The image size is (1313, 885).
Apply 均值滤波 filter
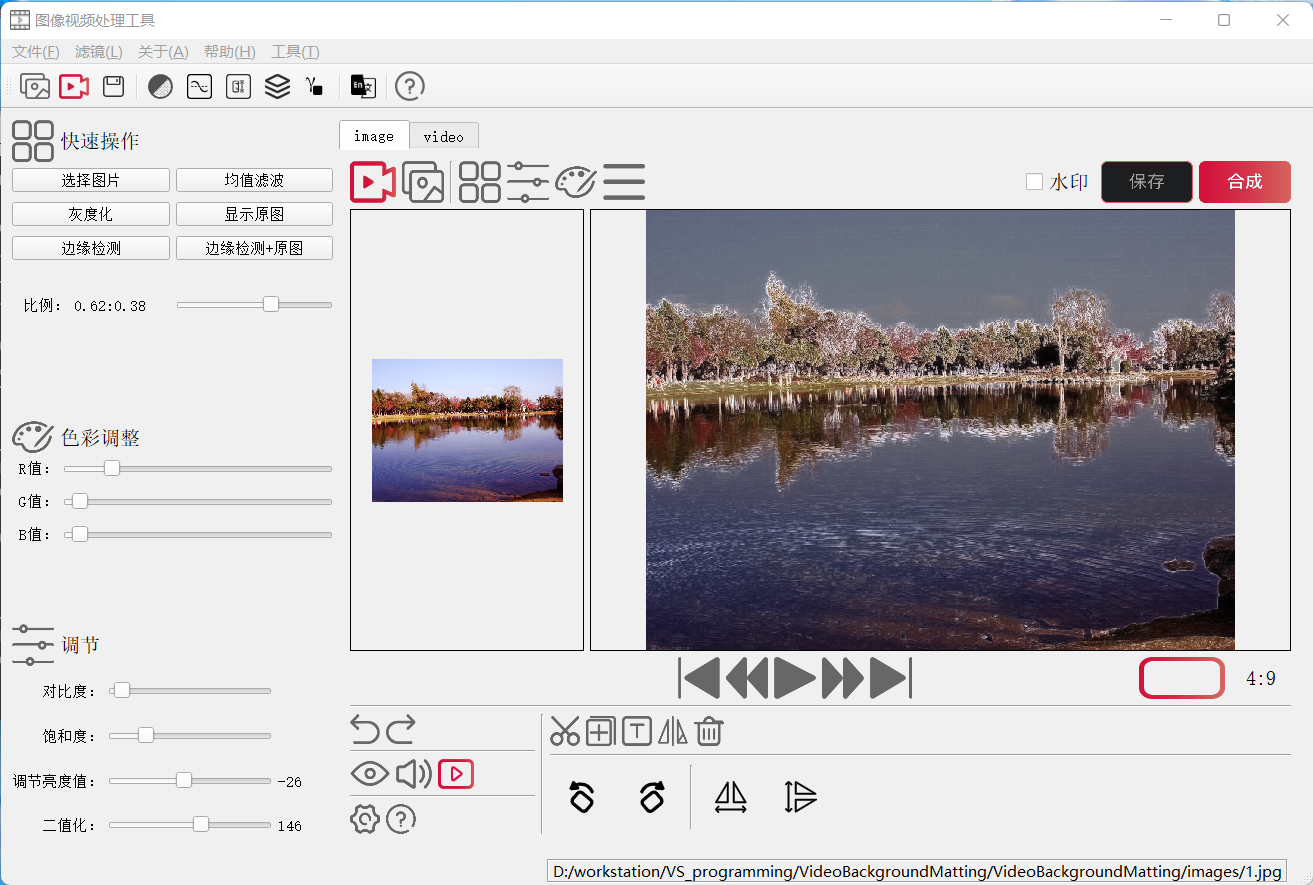point(254,180)
